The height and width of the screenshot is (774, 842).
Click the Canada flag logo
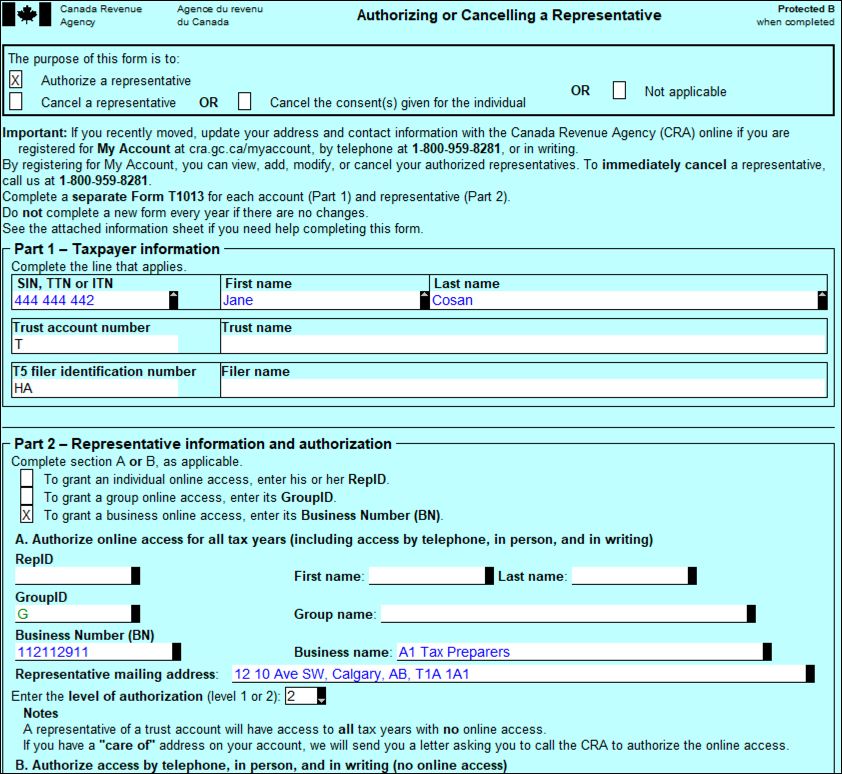(27, 15)
